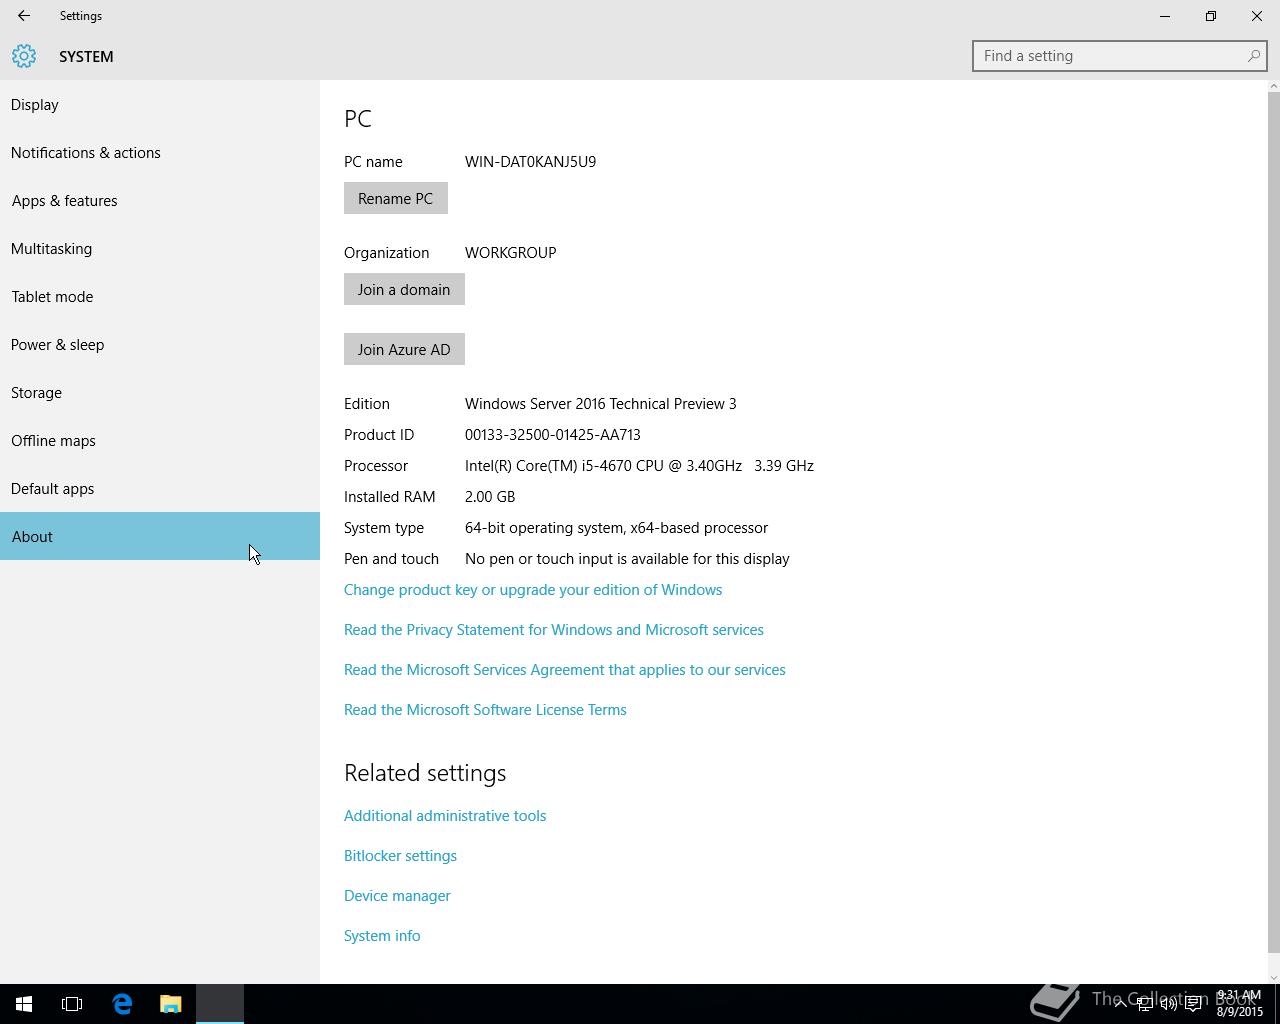Select the PC name WIN-DAT0KANJ5U9 text
The width and height of the screenshot is (1280, 1024).
coord(530,162)
